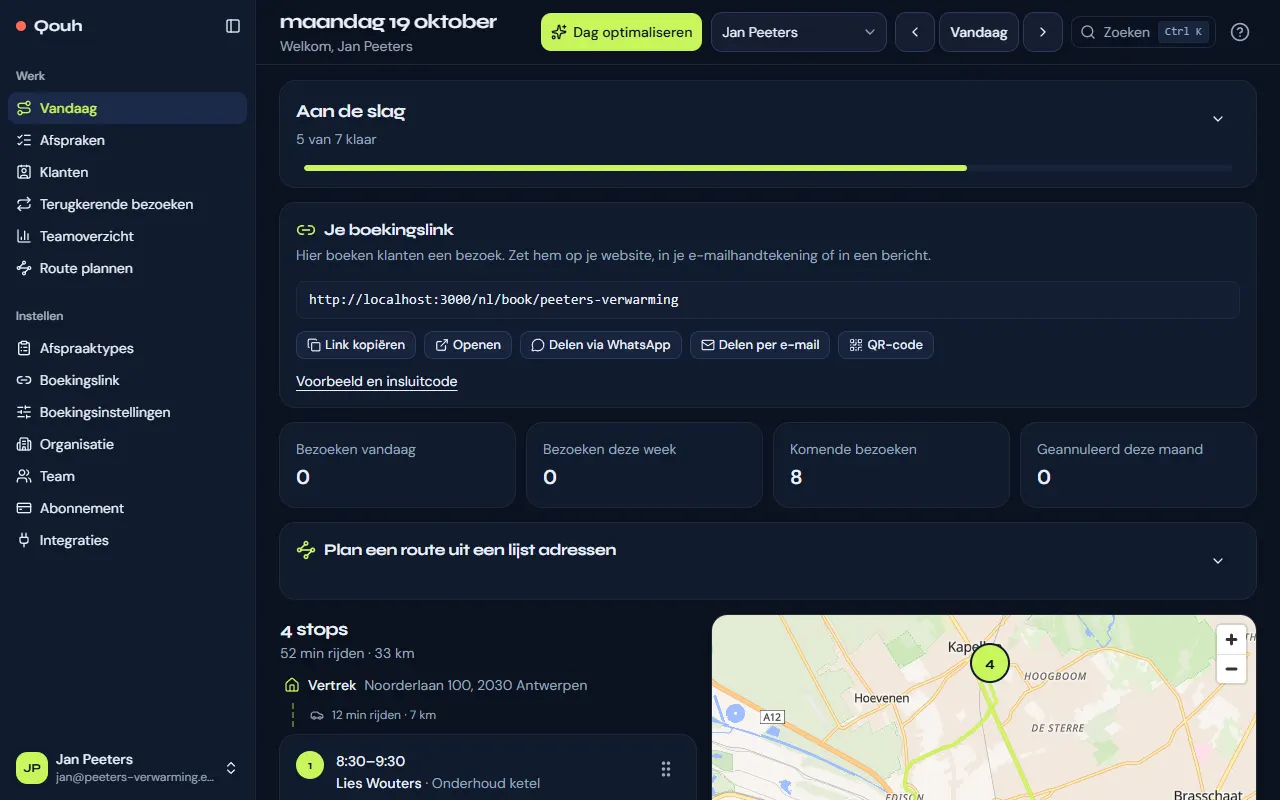Click the JP avatar
Viewport: 1280px width, 800px height.
pos(32,768)
